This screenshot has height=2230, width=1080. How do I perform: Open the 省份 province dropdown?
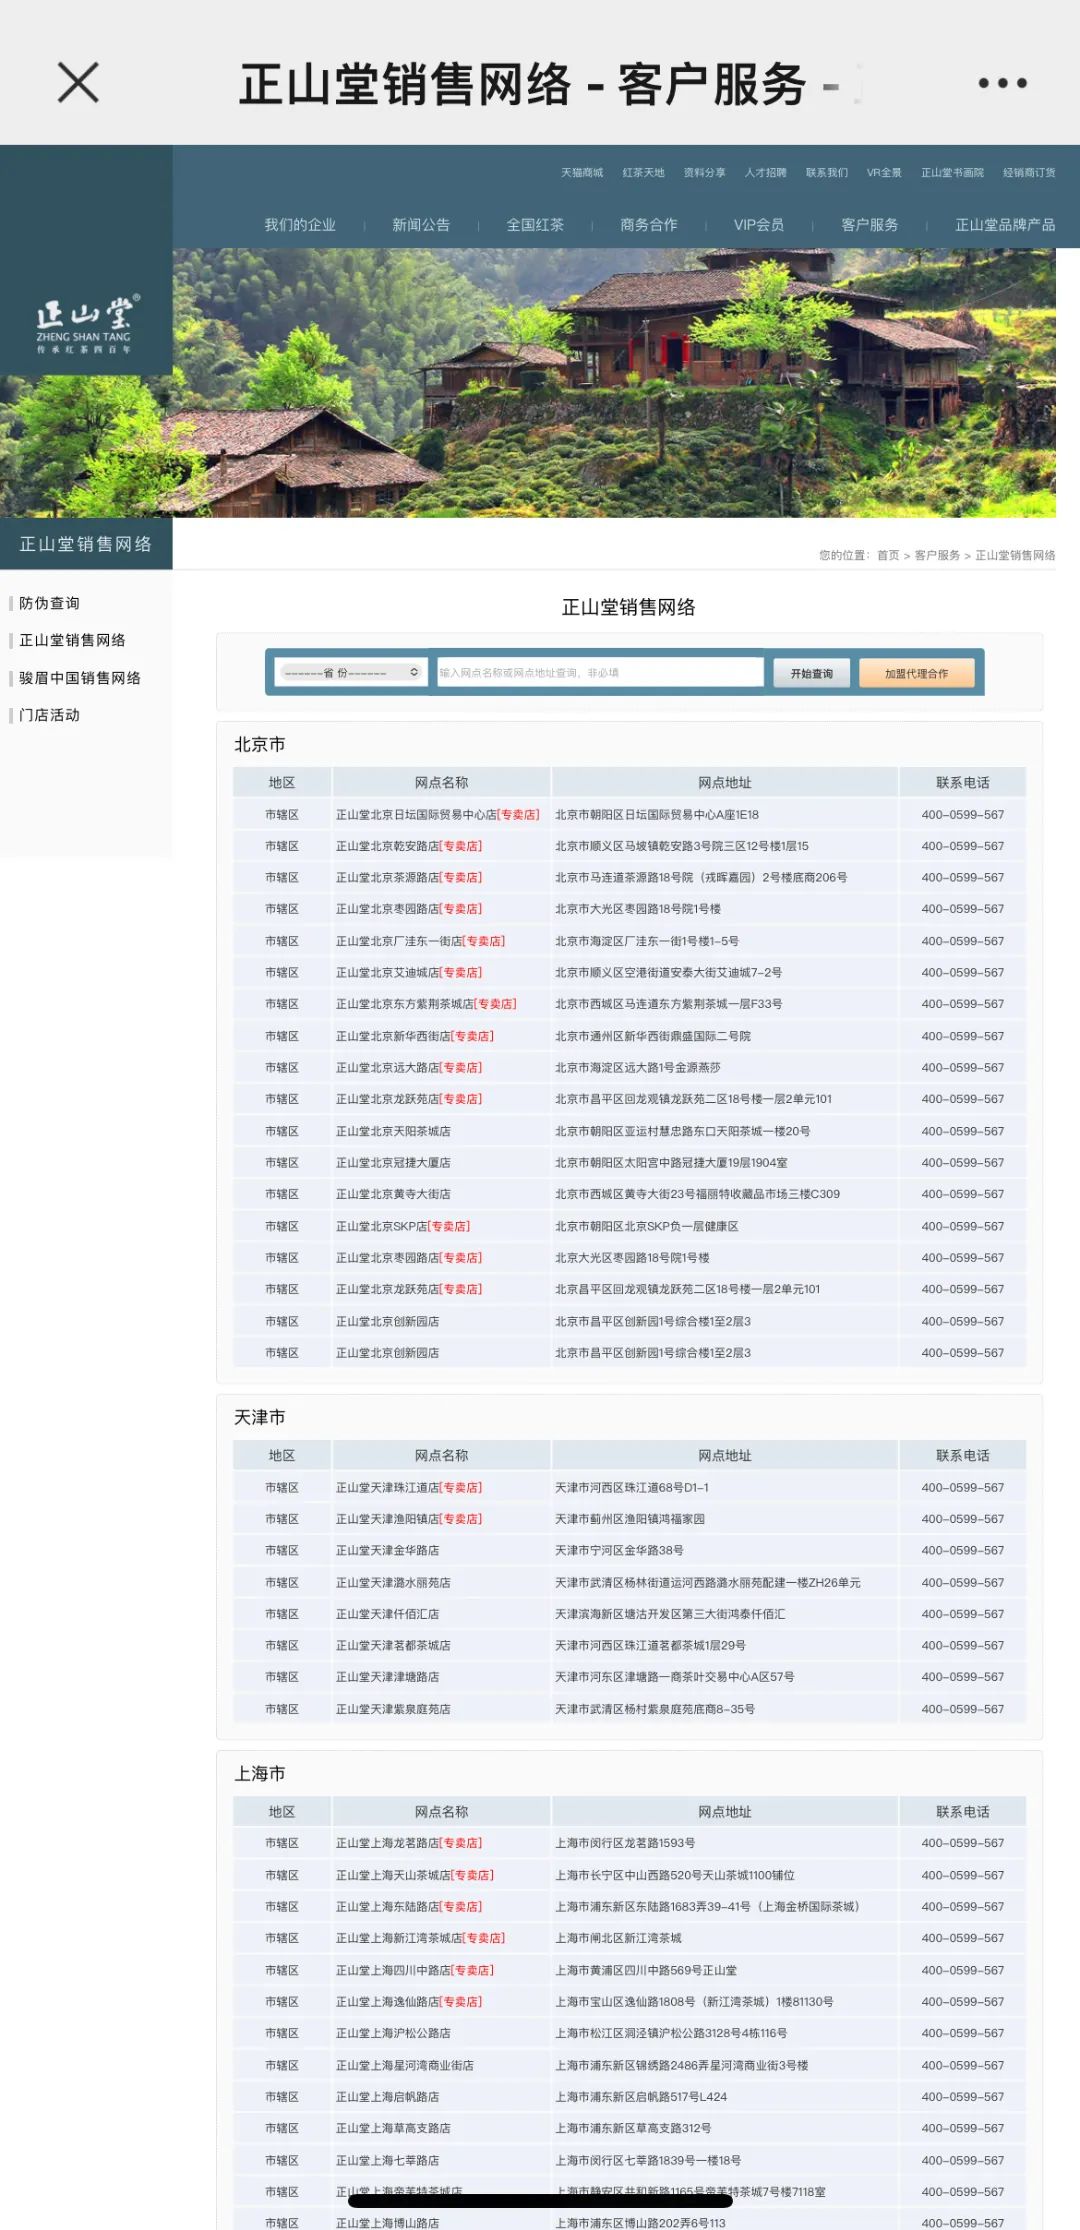350,673
